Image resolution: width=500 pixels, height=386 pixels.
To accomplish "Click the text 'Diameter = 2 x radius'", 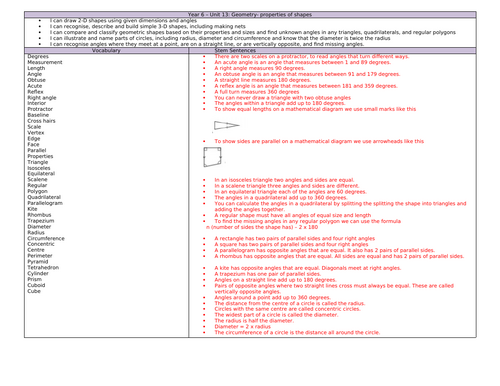I will [x=243, y=327].
